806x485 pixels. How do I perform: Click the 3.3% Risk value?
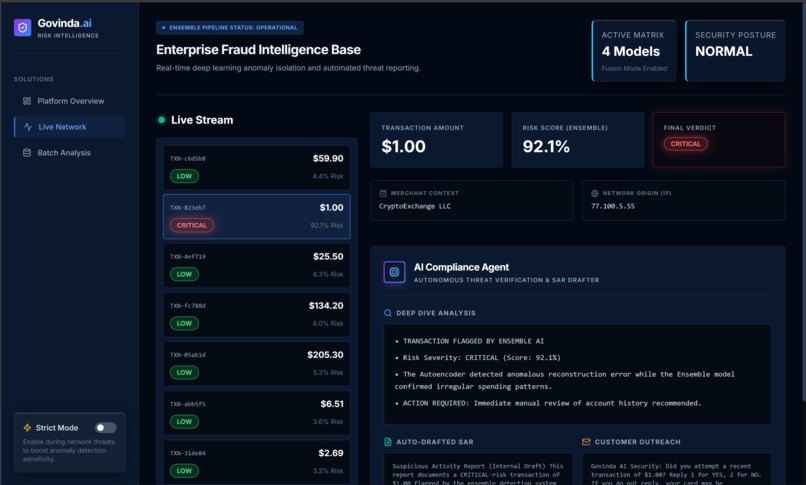tap(328, 471)
